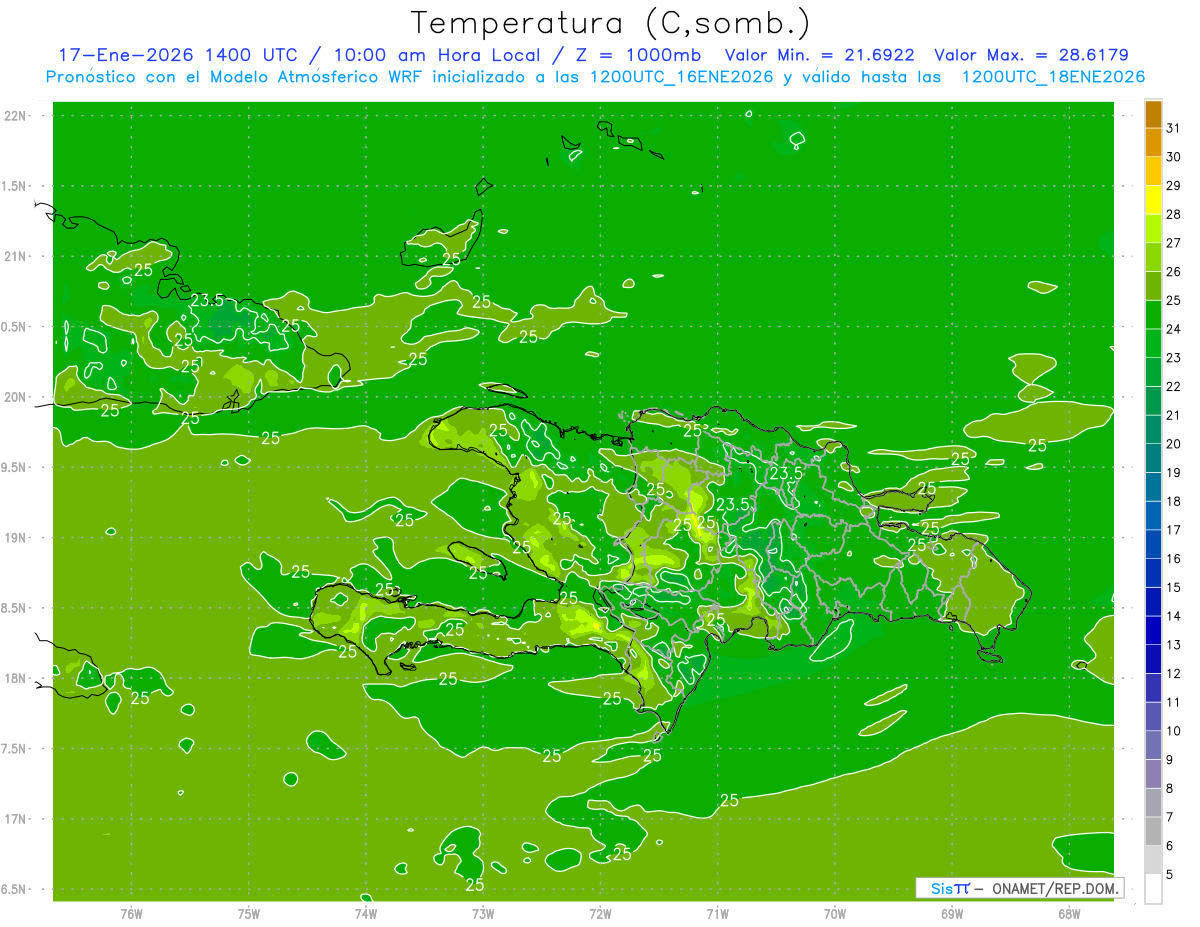1200x927 pixels.
Task: Click the 76W longitude axis label
Action: (131, 913)
